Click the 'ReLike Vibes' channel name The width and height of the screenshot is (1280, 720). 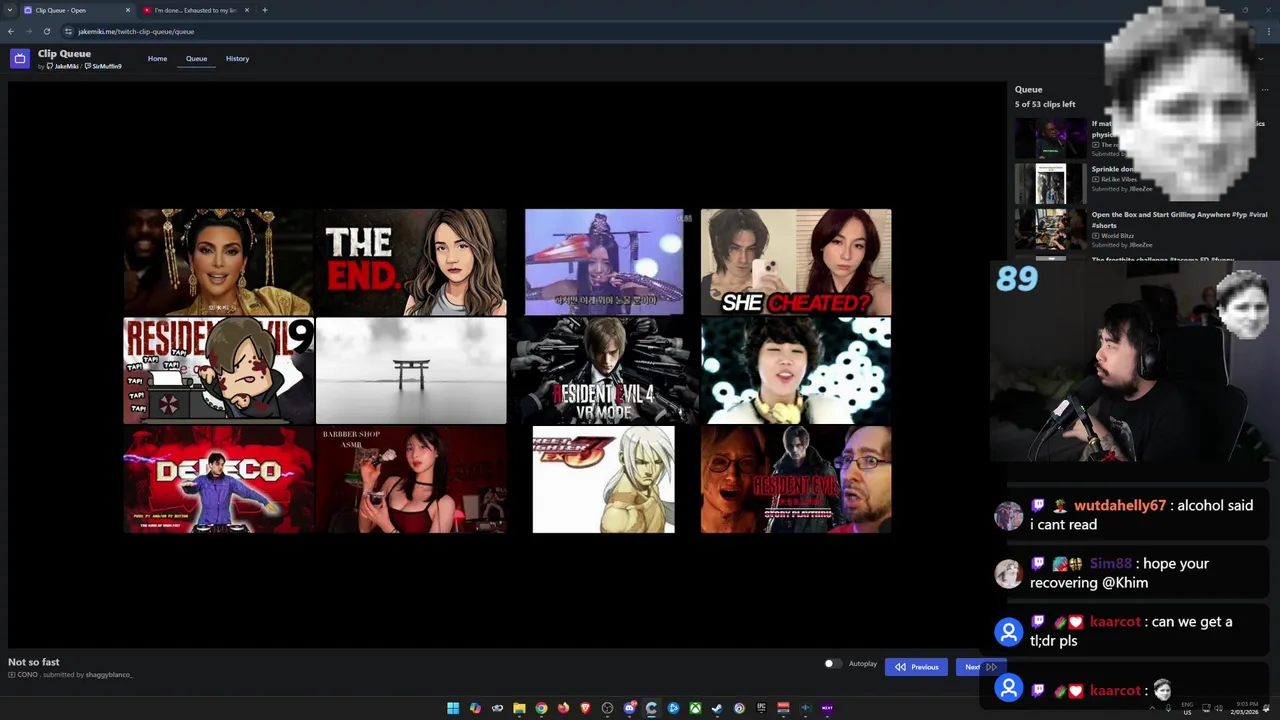pos(1119,179)
